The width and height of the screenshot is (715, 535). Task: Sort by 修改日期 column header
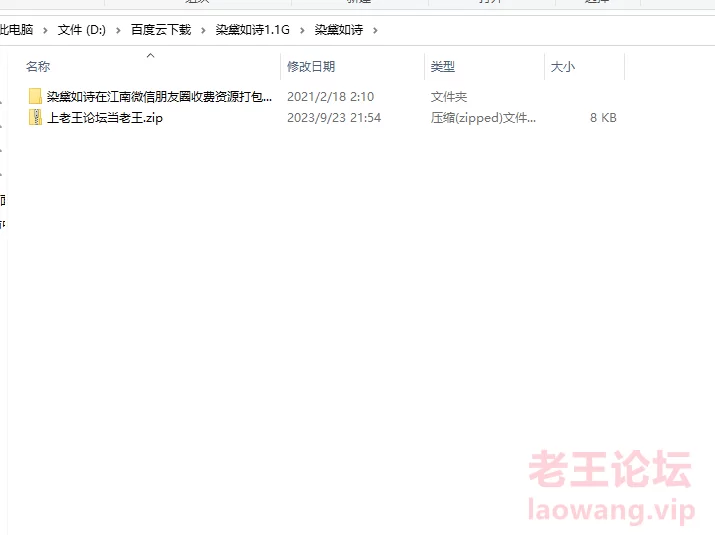coord(311,67)
